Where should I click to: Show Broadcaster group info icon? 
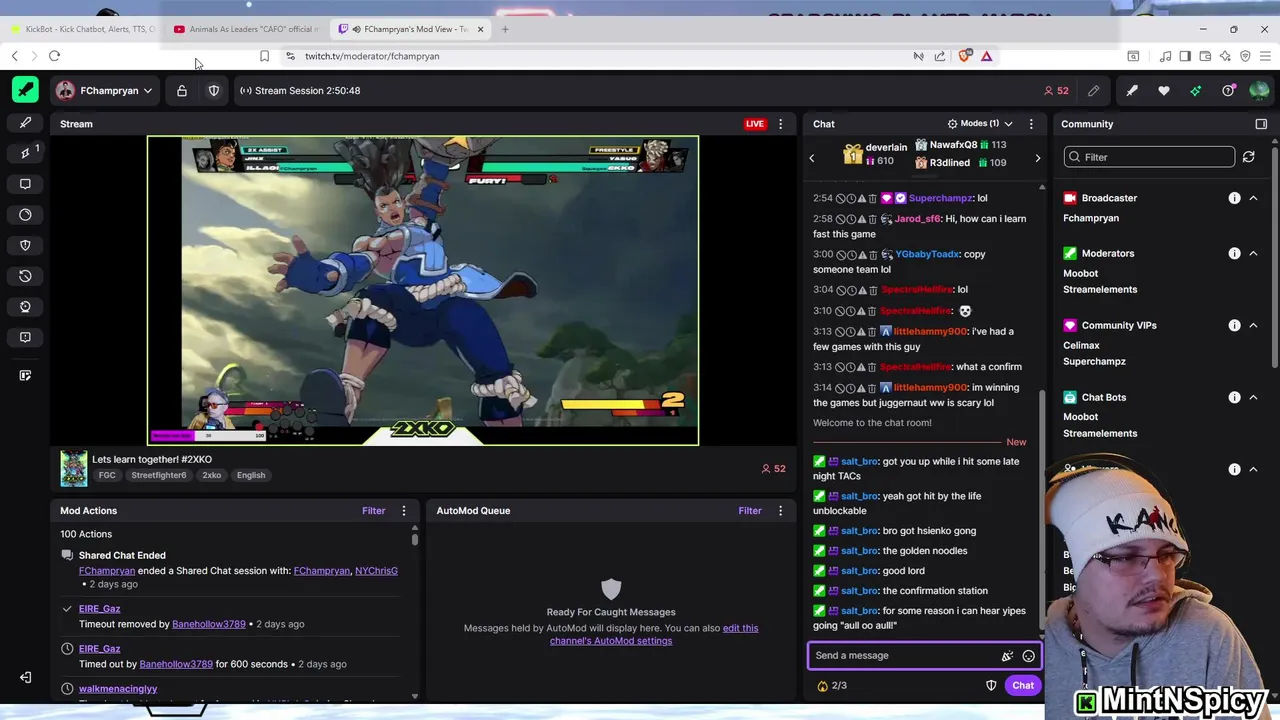(1234, 198)
